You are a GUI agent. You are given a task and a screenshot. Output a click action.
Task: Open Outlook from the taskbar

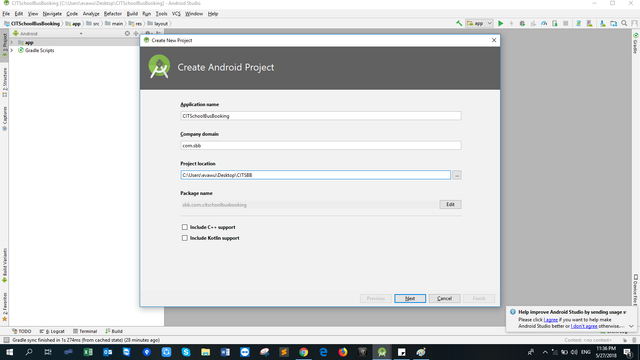(x=107, y=352)
